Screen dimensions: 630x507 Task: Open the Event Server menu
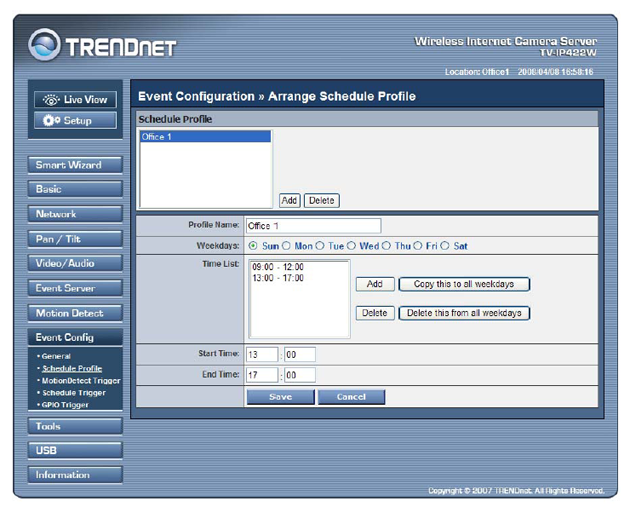[75, 288]
